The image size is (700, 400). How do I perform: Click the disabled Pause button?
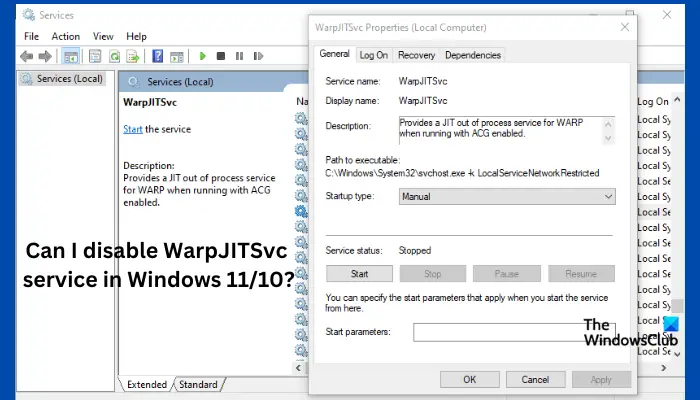[x=507, y=274]
